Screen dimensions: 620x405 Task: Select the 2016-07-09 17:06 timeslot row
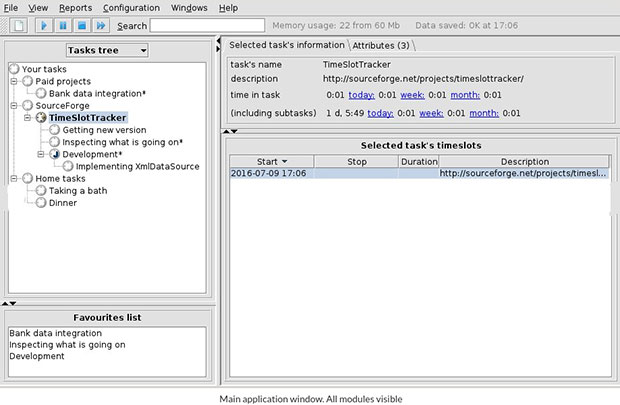point(420,174)
